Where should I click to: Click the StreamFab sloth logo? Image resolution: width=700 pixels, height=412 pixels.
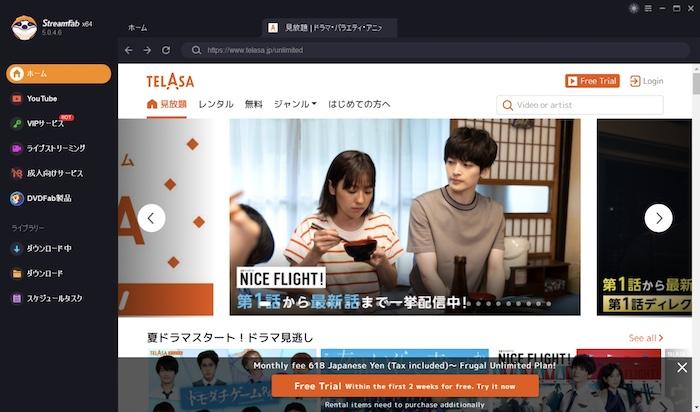[x=24, y=28]
